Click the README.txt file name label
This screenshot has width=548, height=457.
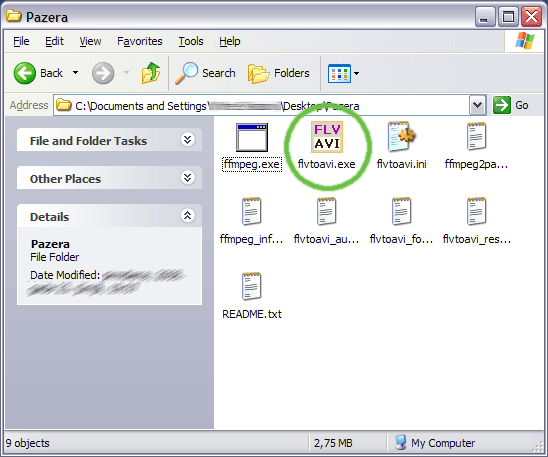252,314
